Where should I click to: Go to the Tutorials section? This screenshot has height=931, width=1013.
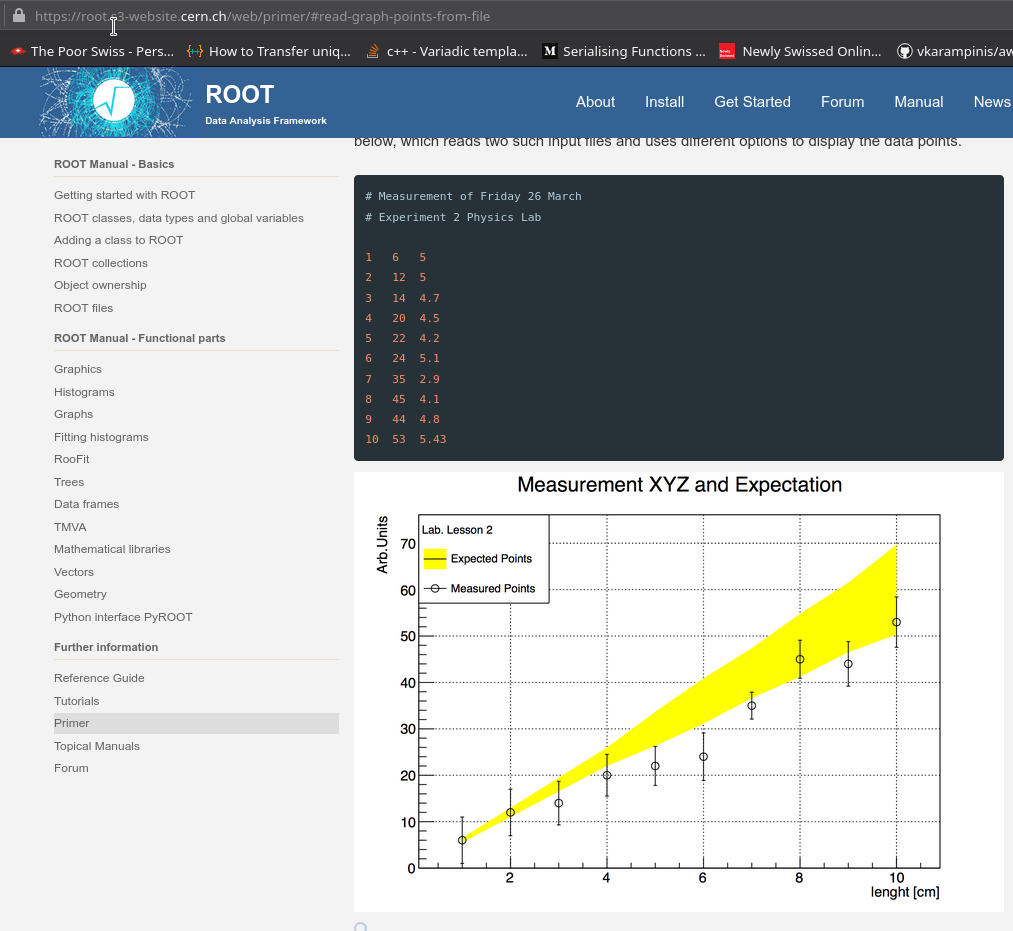tap(76, 701)
